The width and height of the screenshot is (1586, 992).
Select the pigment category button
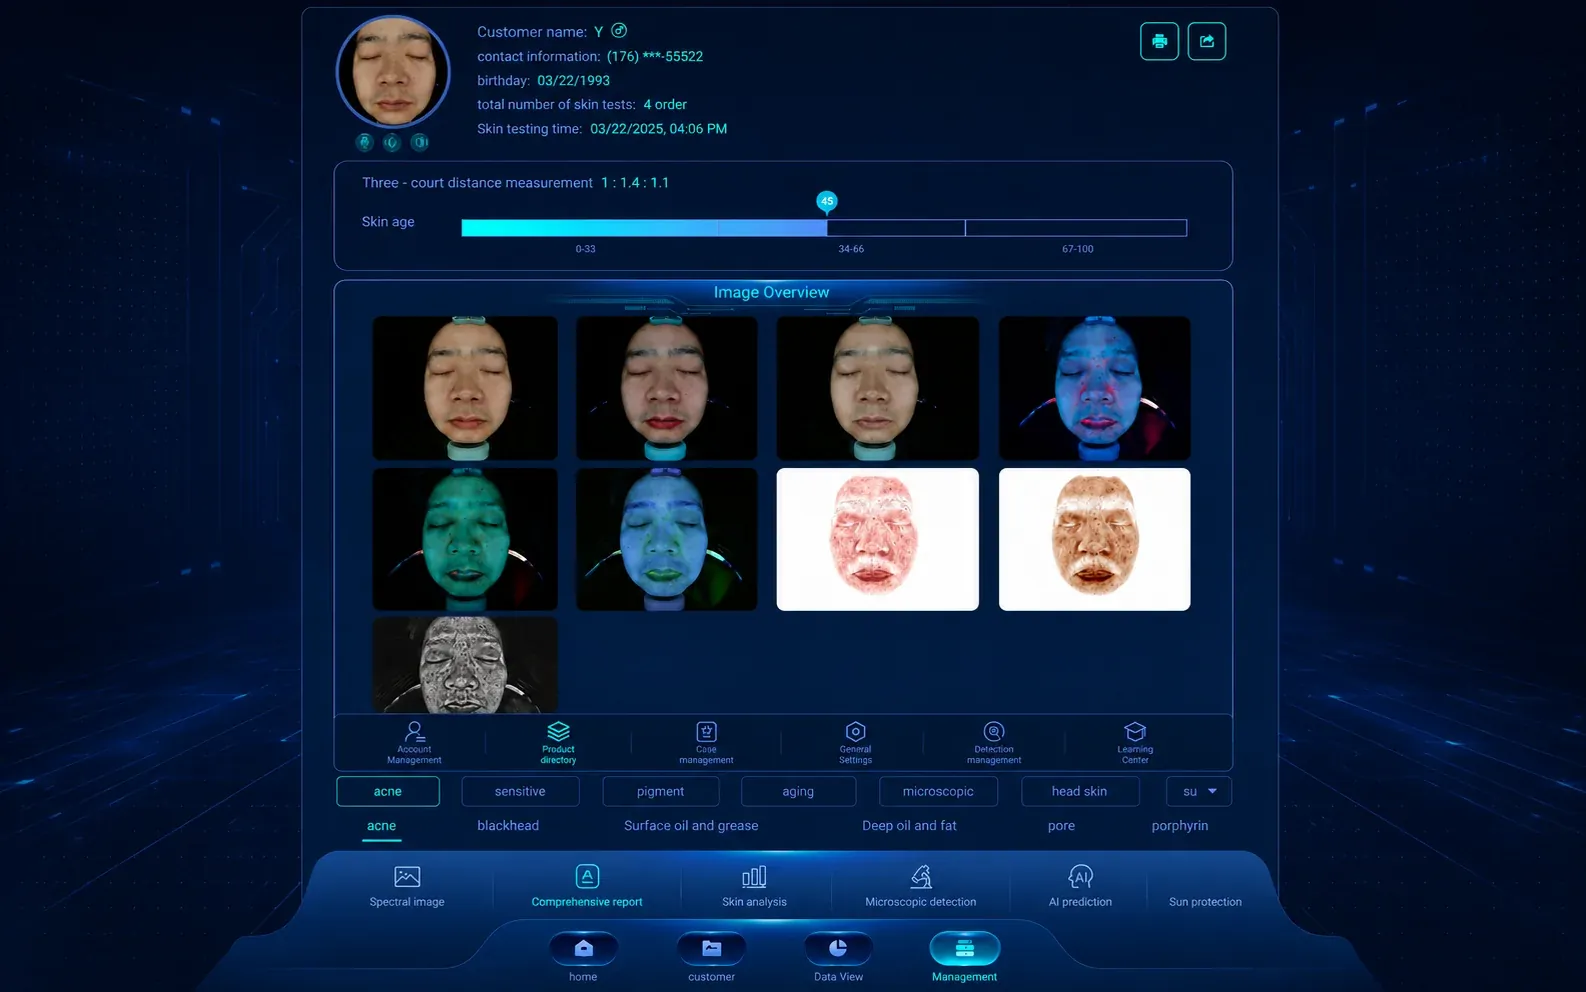[661, 791]
